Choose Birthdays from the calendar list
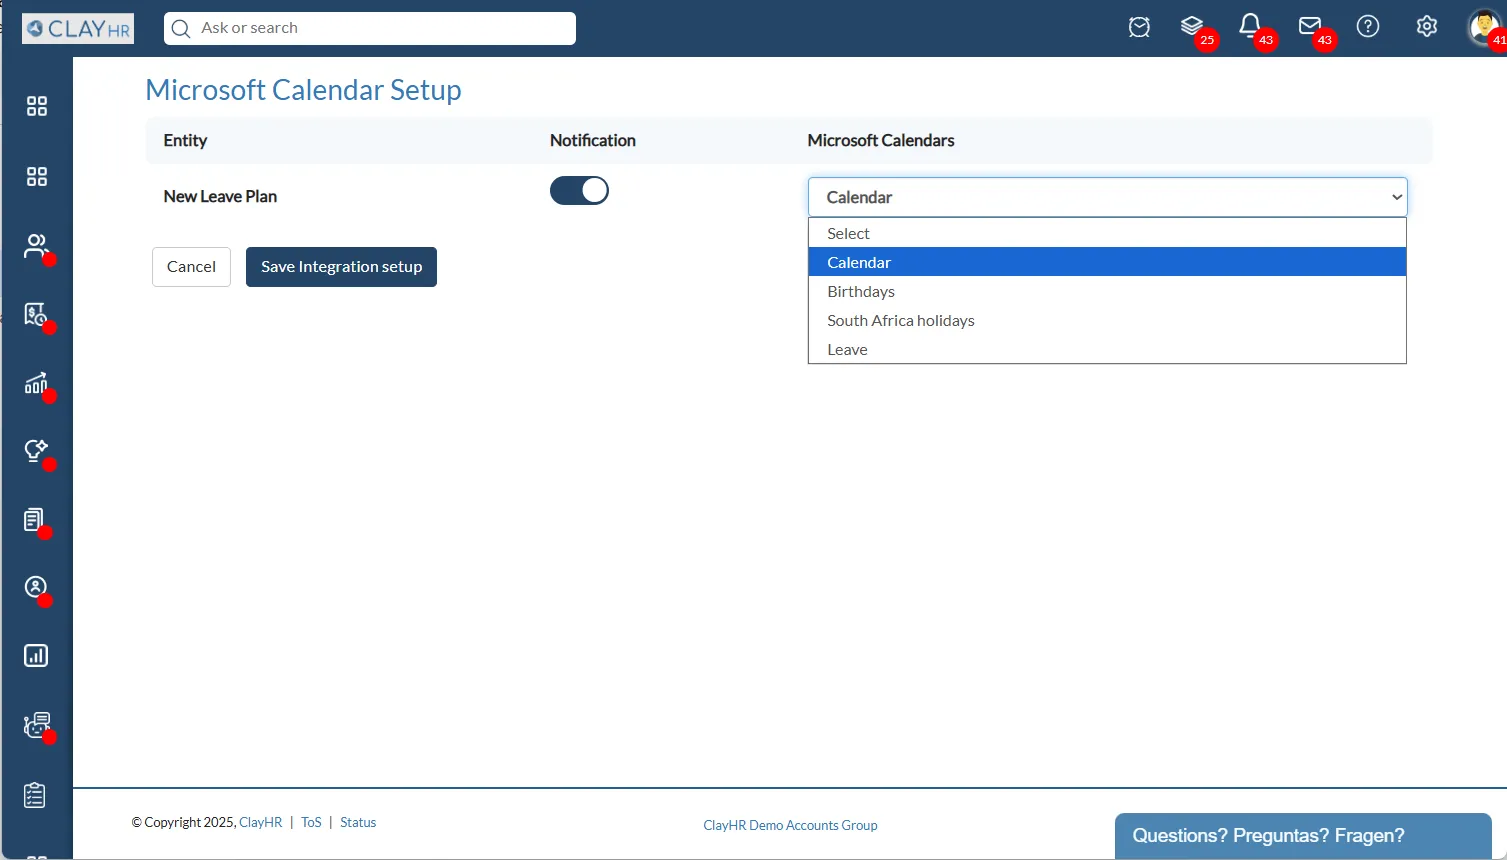Viewport: 1507px width, 860px height. 1107,291
